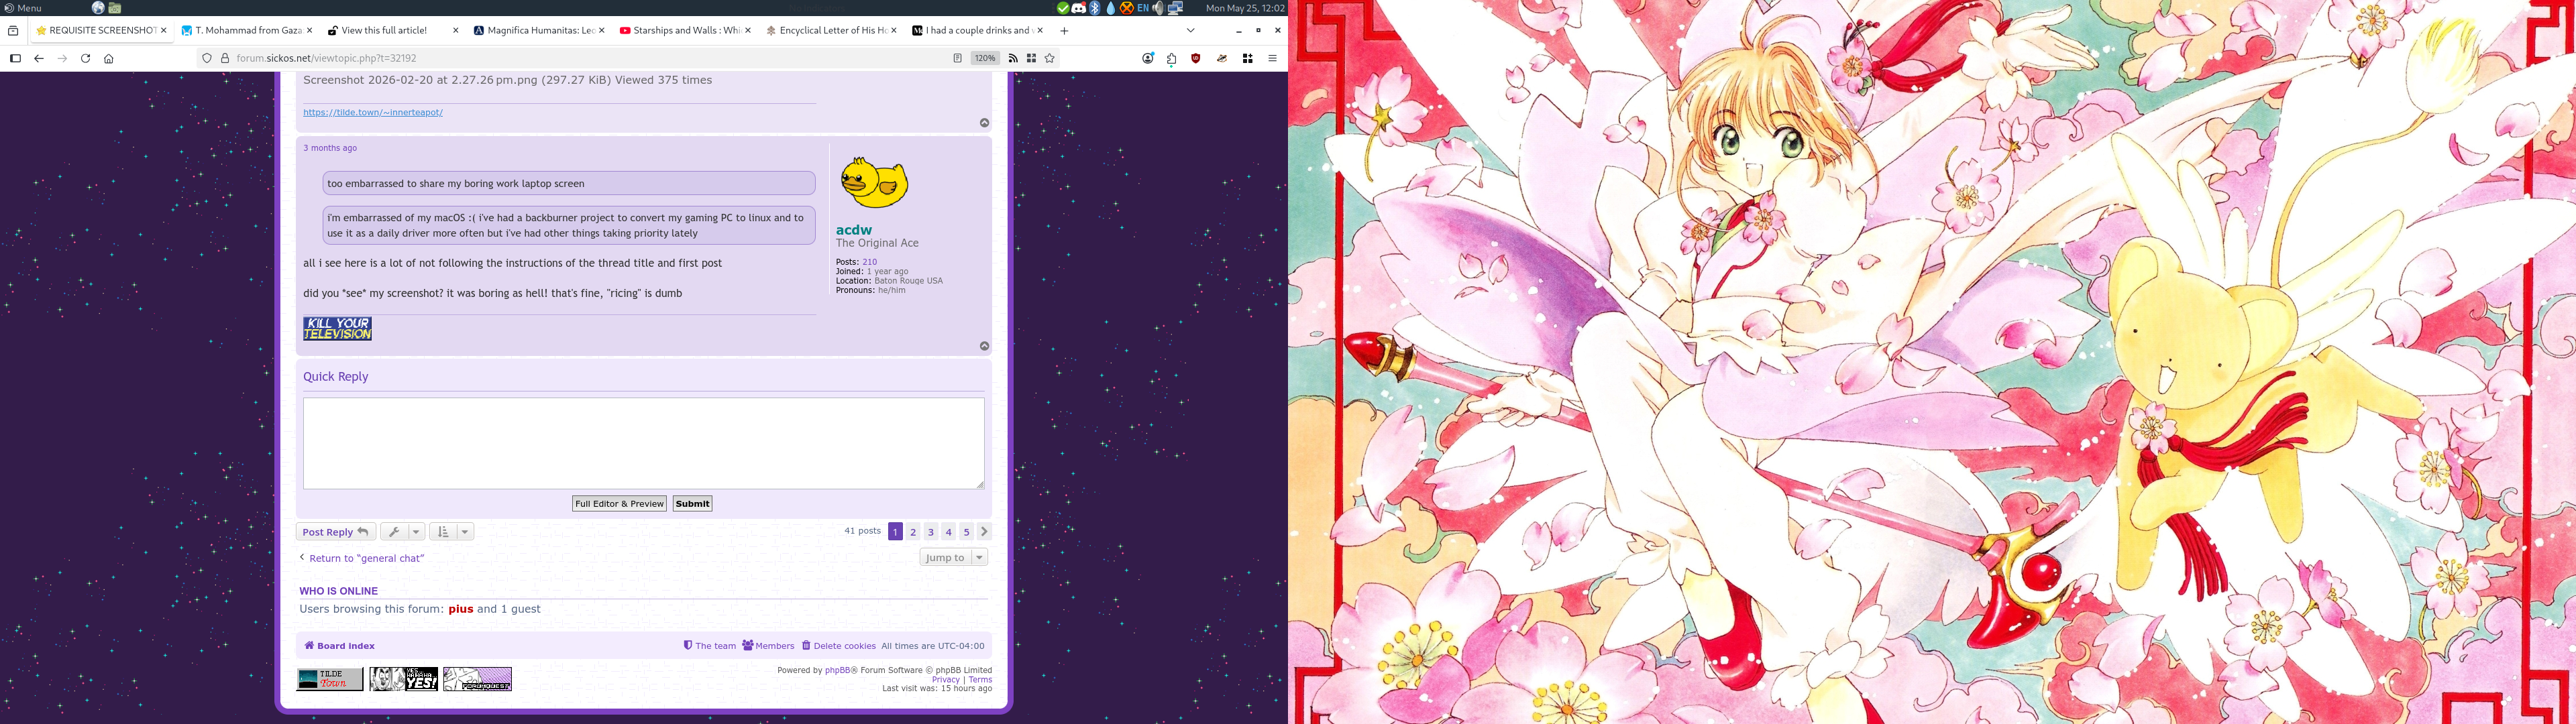Image resolution: width=2576 pixels, height=724 pixels.
Task: Open the Firefox account menu
Action: (x=1147, y=58)
